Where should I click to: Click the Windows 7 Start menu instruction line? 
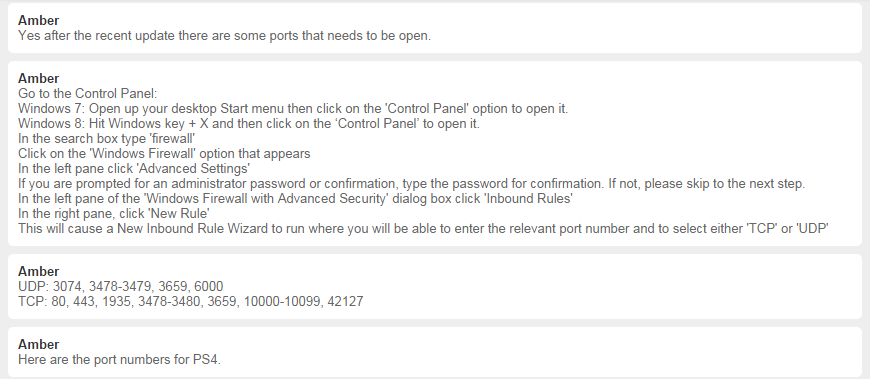tap(293, 108)
